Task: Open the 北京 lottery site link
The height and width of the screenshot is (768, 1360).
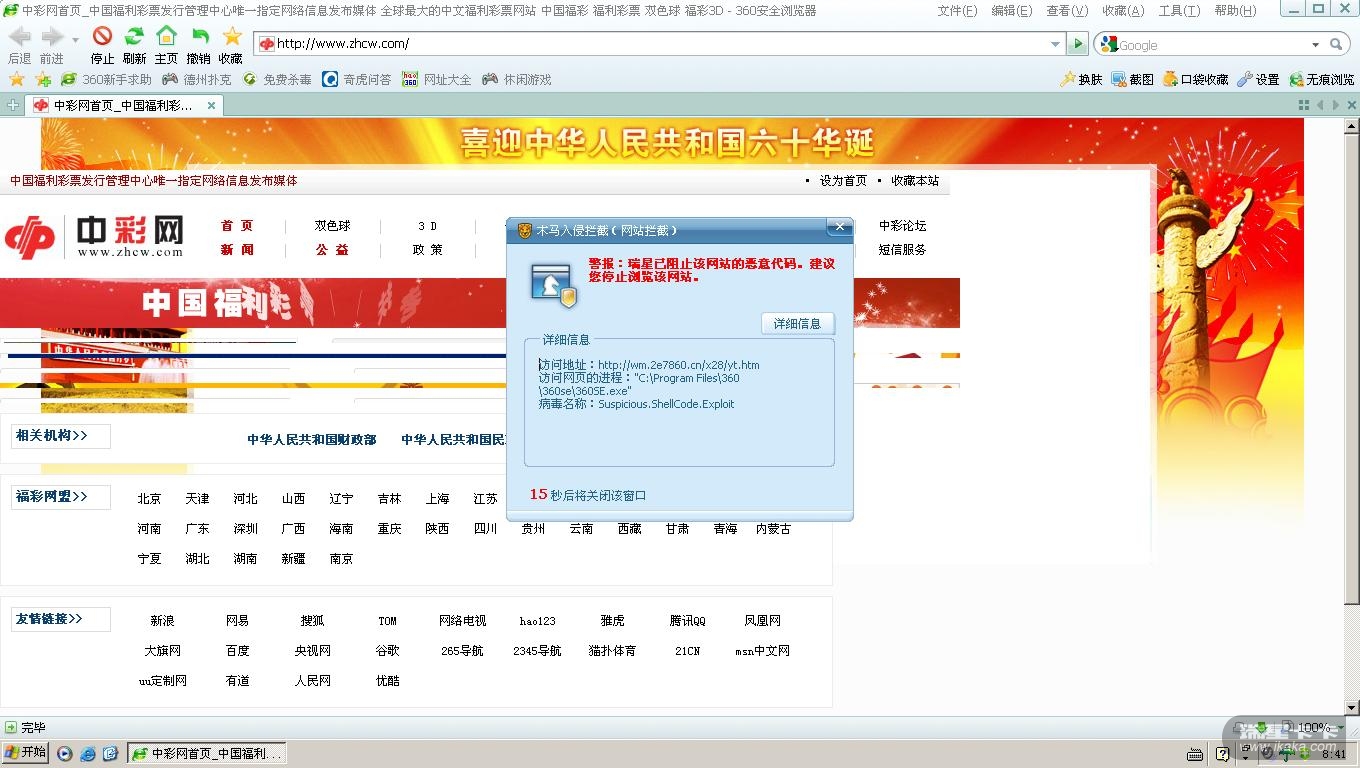Action: click(x=150, y=499)
